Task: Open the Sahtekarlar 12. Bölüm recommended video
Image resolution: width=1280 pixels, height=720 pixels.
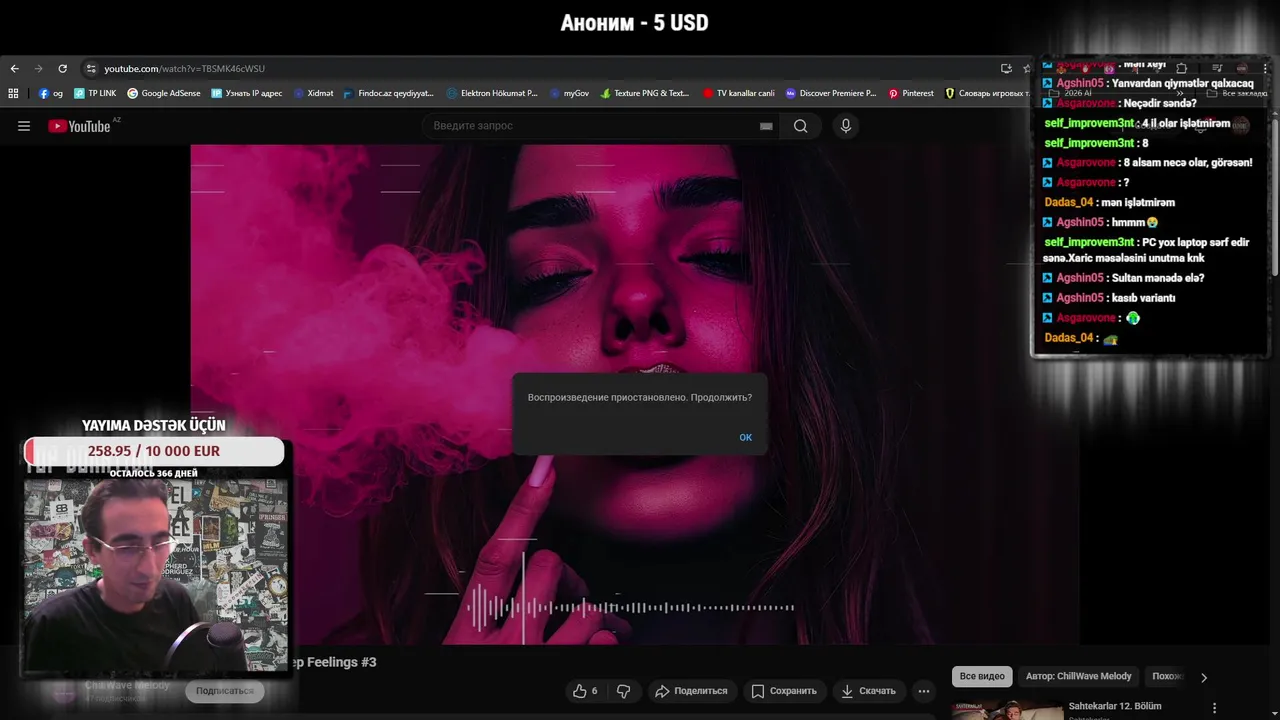Action: pos(1115,707)
